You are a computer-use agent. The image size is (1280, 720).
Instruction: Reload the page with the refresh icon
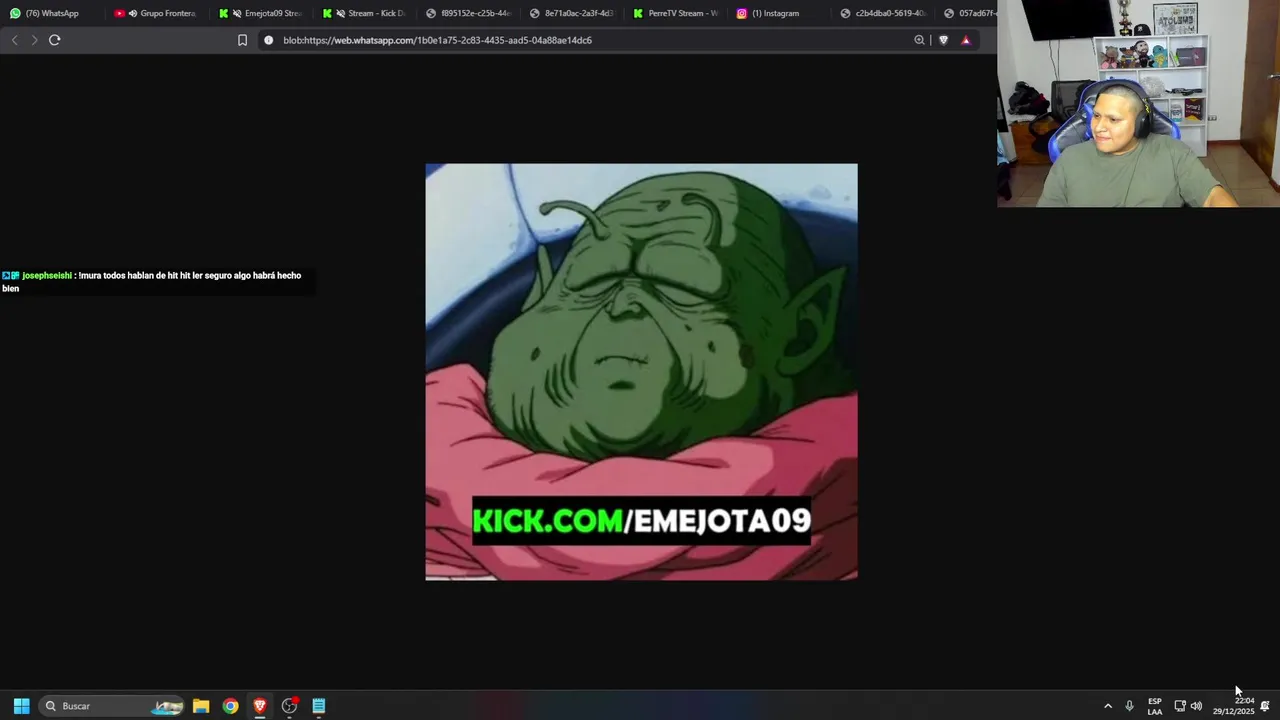click(x=54, y=40)
